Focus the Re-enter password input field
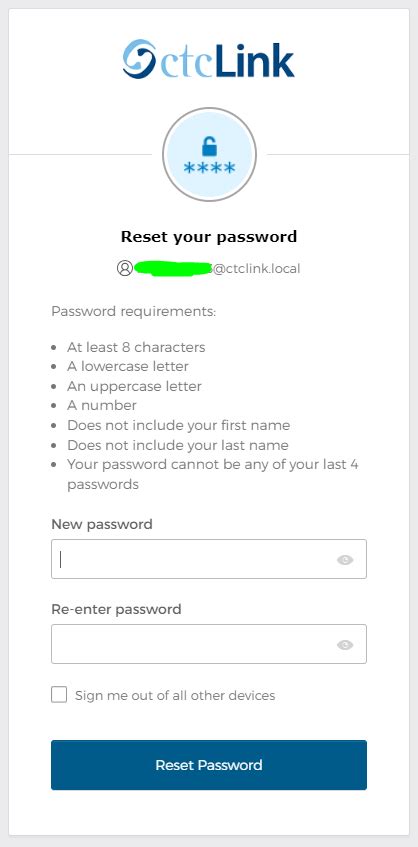418x847 pixels. click(x=209, y=644)
